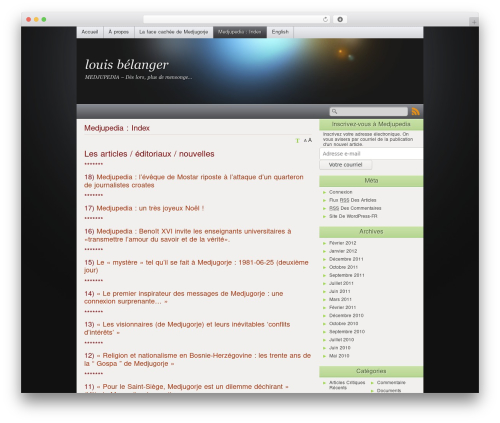
Task: Open article 11 Pour le Saint-Siège
Action: [x=186, y=387]
